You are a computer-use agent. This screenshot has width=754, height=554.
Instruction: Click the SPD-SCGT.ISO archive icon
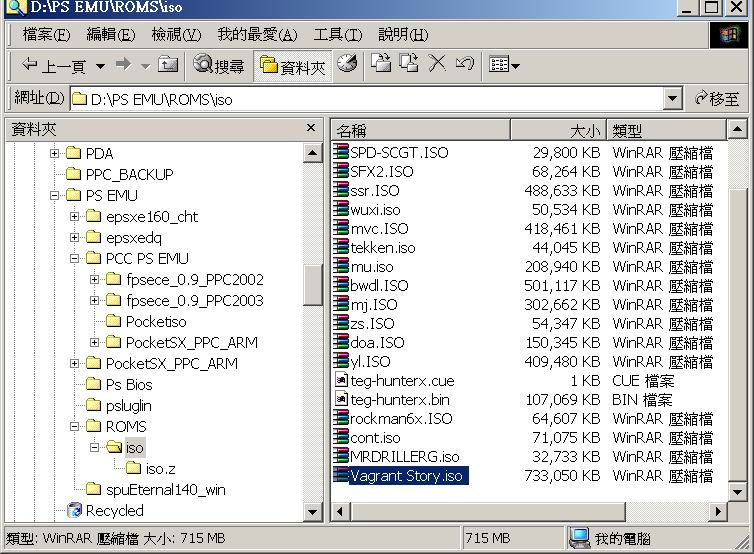(x=341, y=152)
